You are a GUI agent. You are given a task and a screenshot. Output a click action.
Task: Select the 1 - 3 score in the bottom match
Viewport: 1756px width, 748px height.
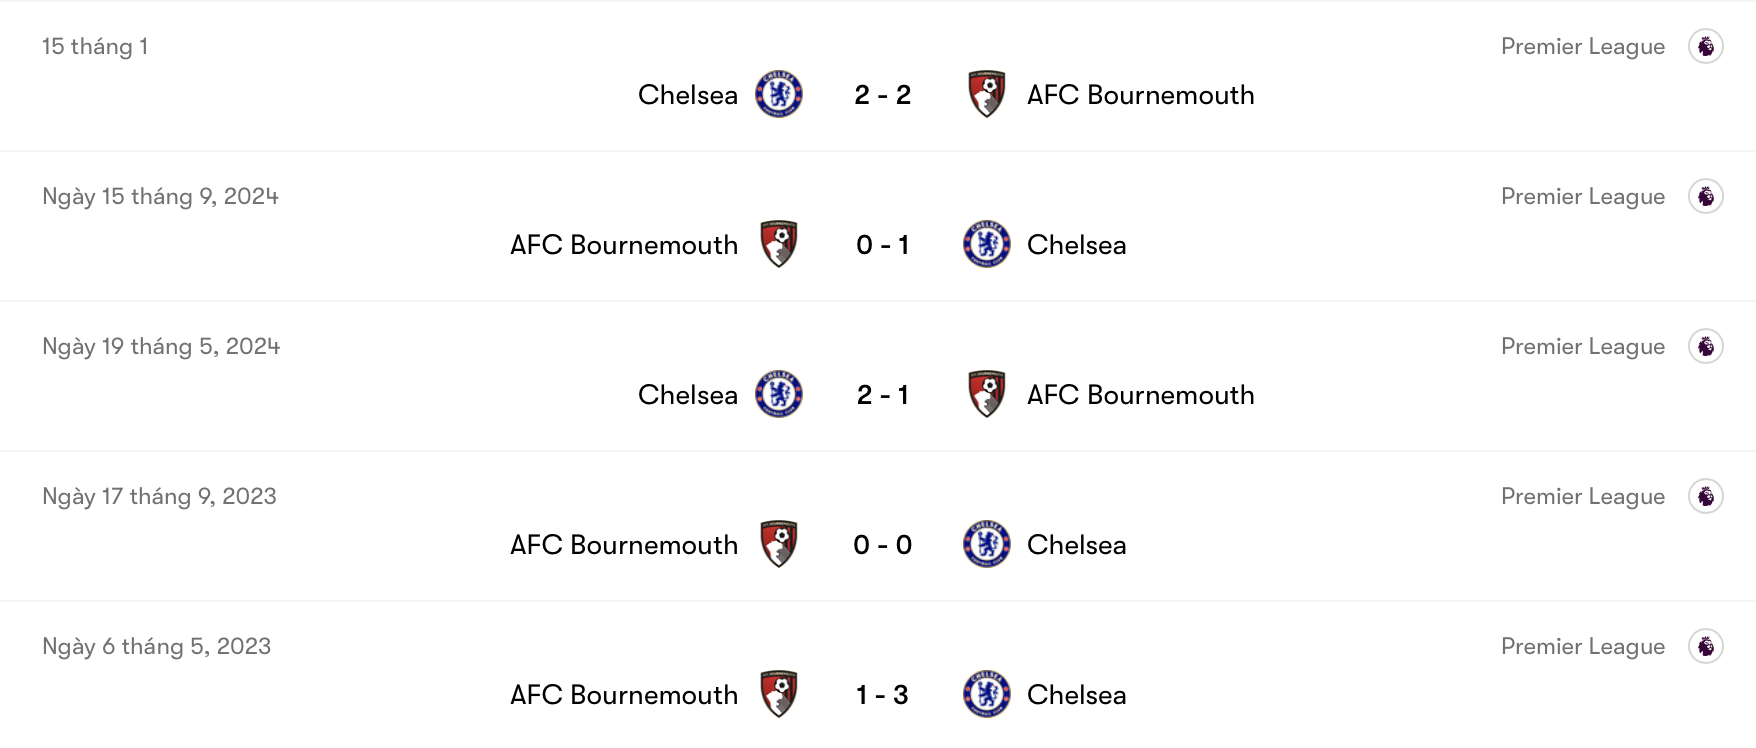880,694
